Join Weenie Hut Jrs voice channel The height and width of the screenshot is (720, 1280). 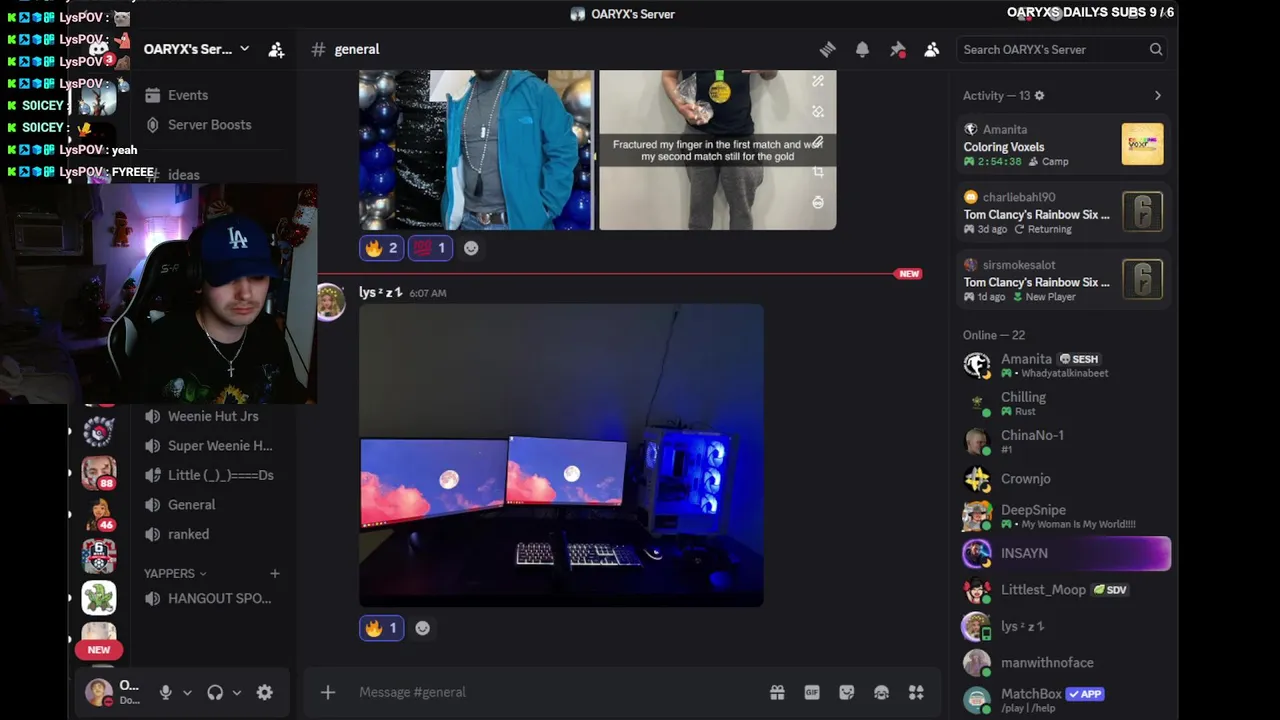coord(213,416)
